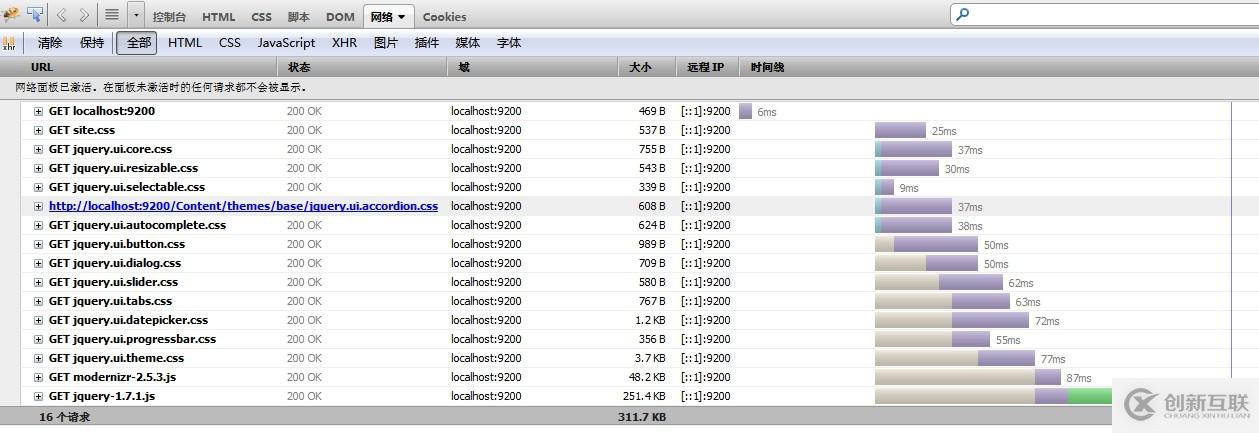
Task: Open the jquery.ui.accordion.css URL link
Action: pyautogui.click(x=243, y=206)
